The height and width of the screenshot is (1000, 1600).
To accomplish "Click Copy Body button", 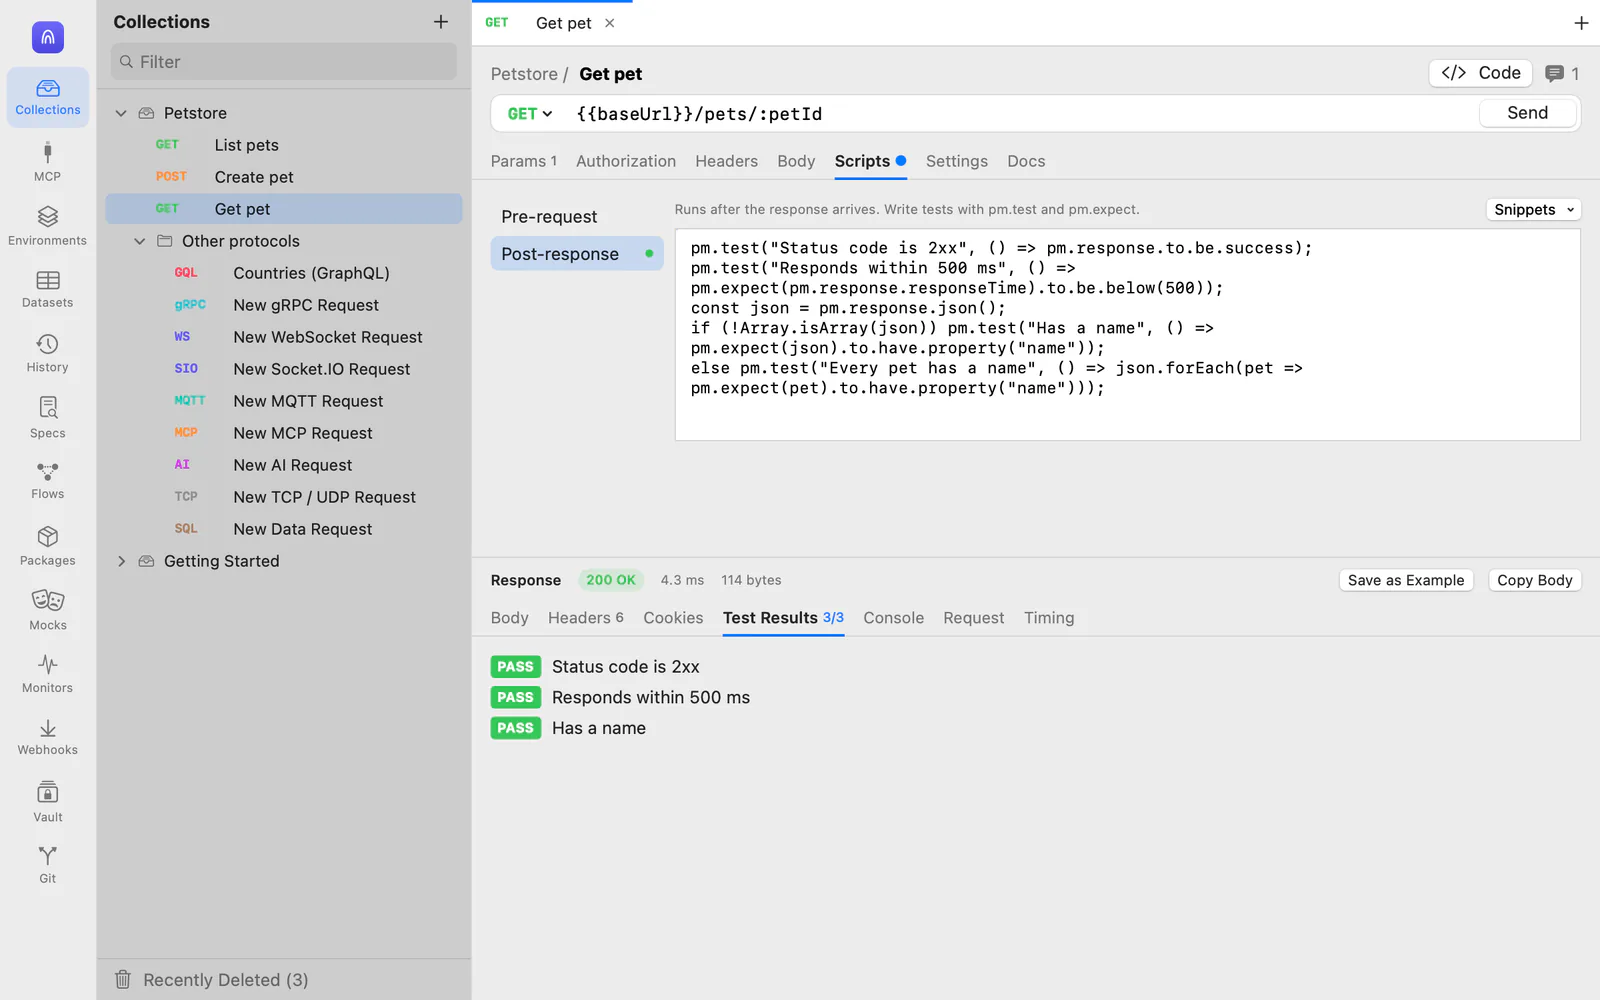I will (1535, 580).
